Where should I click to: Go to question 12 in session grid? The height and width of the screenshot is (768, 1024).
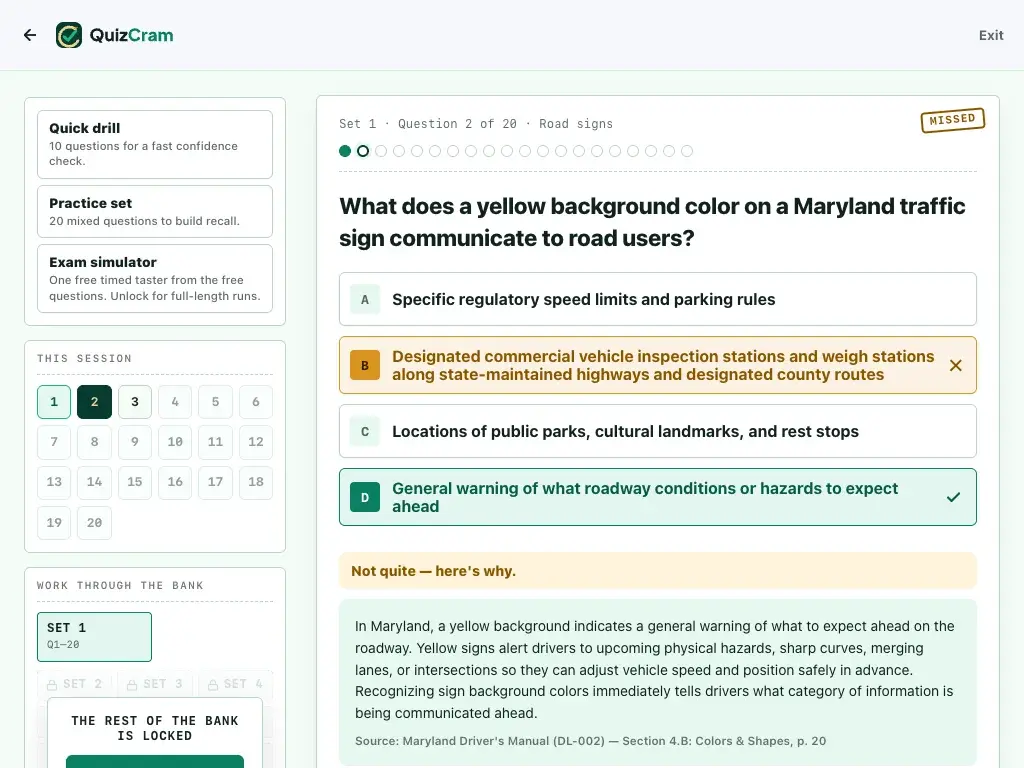click(256, 442)
